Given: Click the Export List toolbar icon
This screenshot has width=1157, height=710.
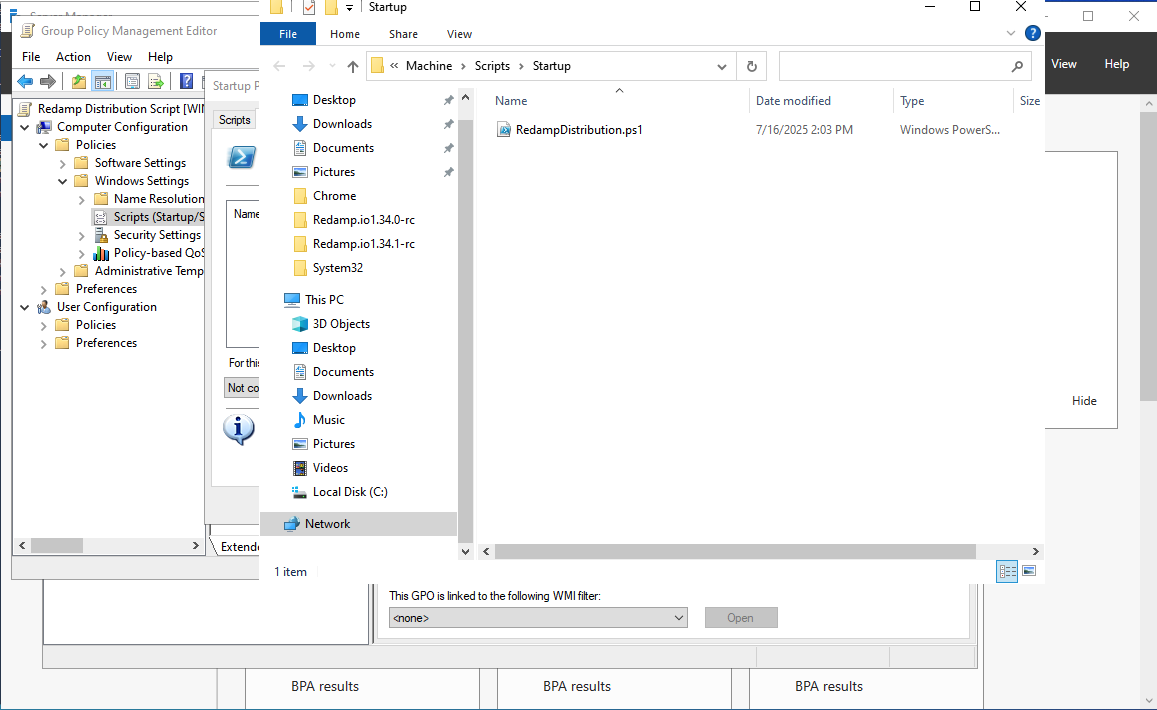Looking at the screenshot, I should tap(156, 81).
